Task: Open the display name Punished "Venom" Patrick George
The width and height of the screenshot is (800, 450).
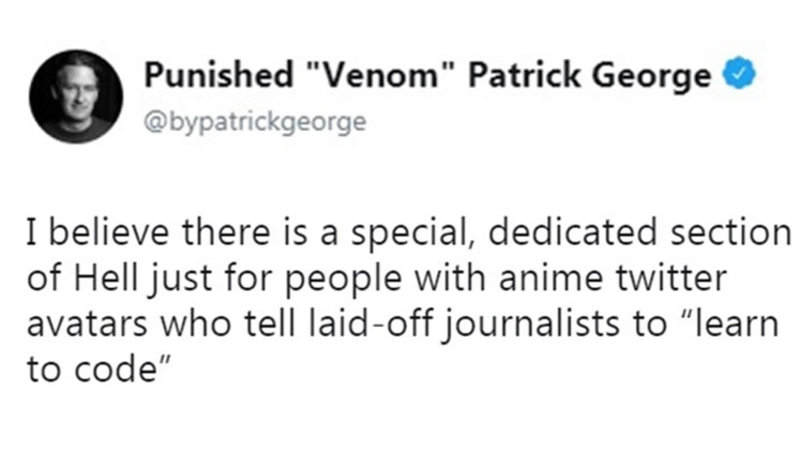Action: (428, 75)
